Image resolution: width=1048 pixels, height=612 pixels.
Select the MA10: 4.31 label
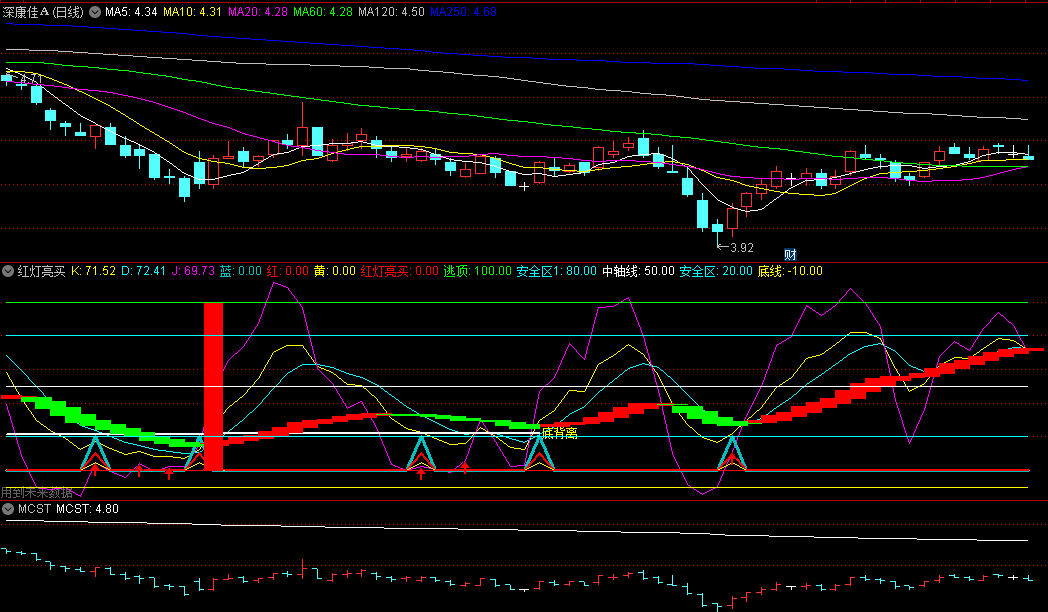(x=192, y=12)
